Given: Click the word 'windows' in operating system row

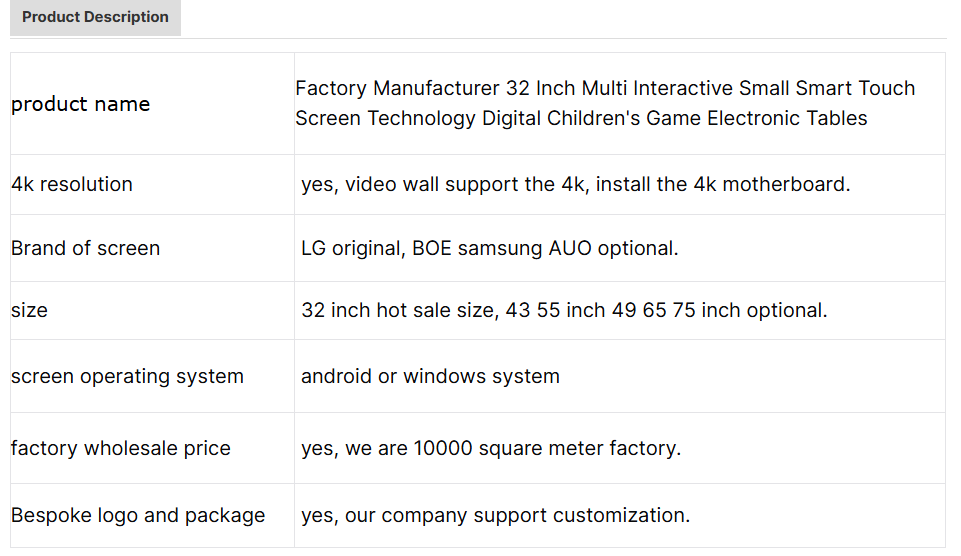Looking at the screenshot, I should tap(445, 376).
